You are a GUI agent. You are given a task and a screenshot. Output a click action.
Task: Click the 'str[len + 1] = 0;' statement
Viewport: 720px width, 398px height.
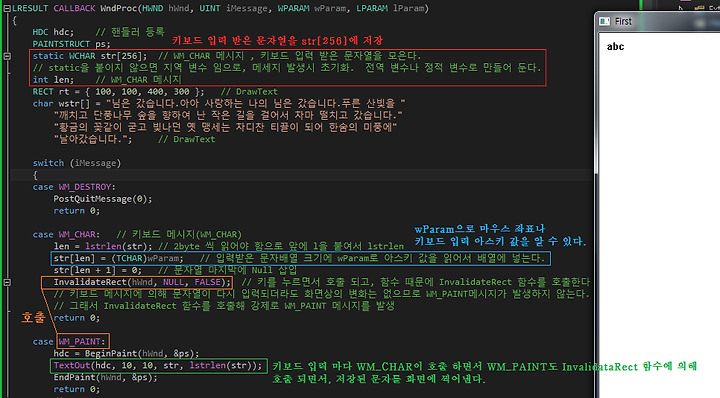pos(98,270)
